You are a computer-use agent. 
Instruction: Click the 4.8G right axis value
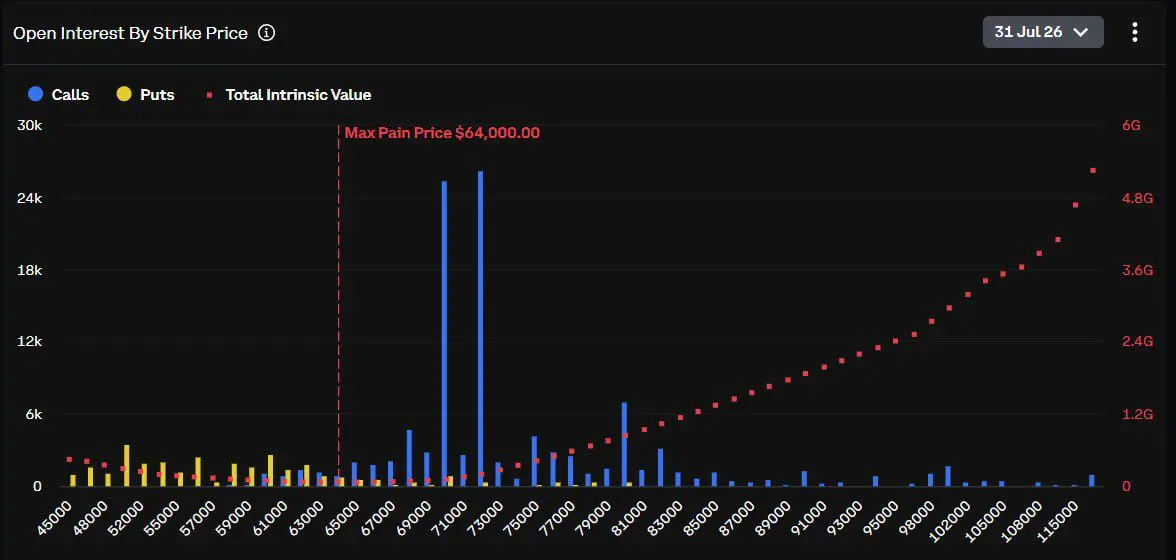(1137, 198)
